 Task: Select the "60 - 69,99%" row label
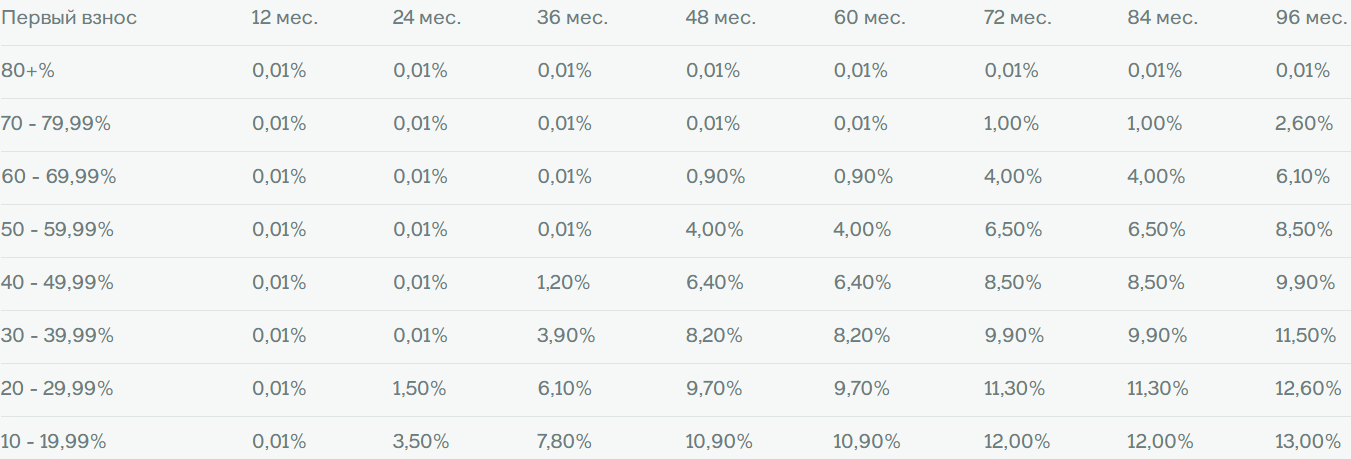(x=58, y=177)
